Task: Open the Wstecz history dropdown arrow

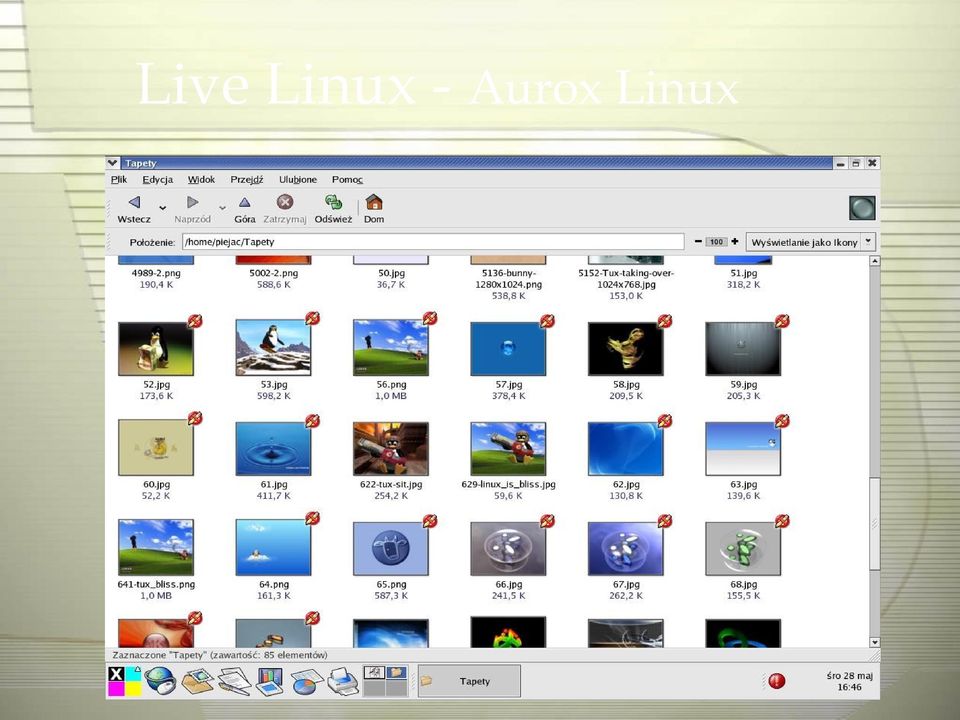Action: [x=162, y=208]
